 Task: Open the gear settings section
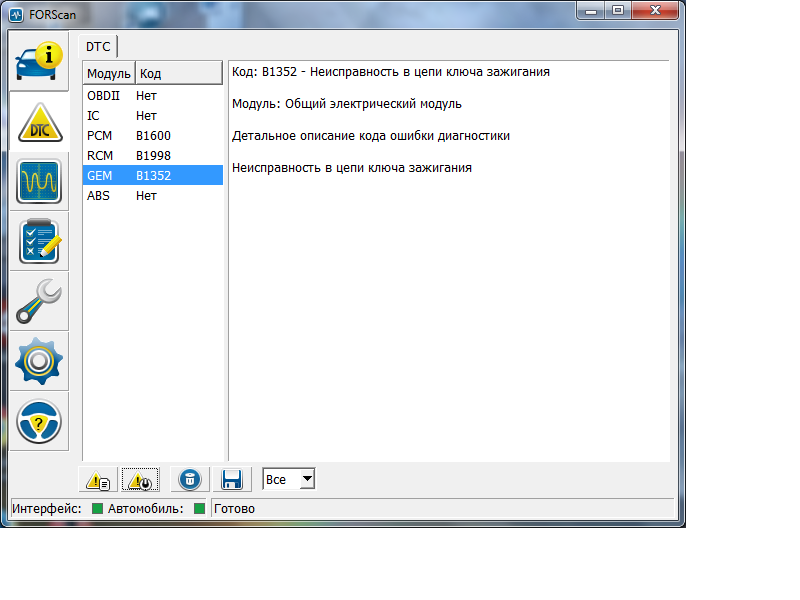[x=39, y=361]
